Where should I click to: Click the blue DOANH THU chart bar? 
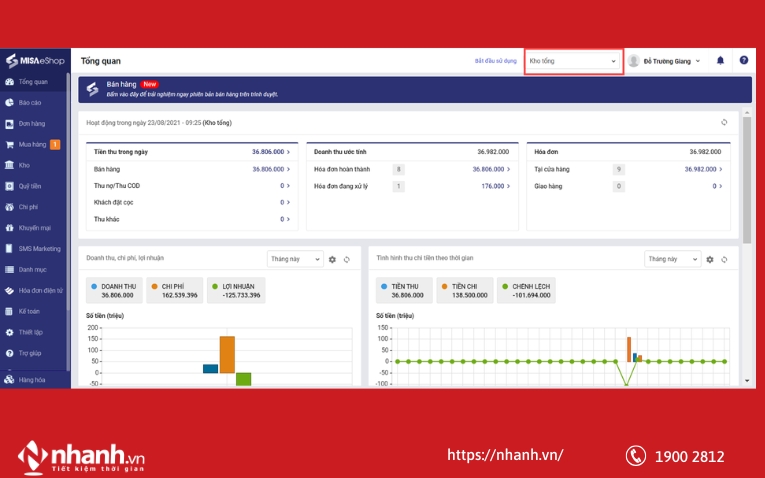pos(211,369)
